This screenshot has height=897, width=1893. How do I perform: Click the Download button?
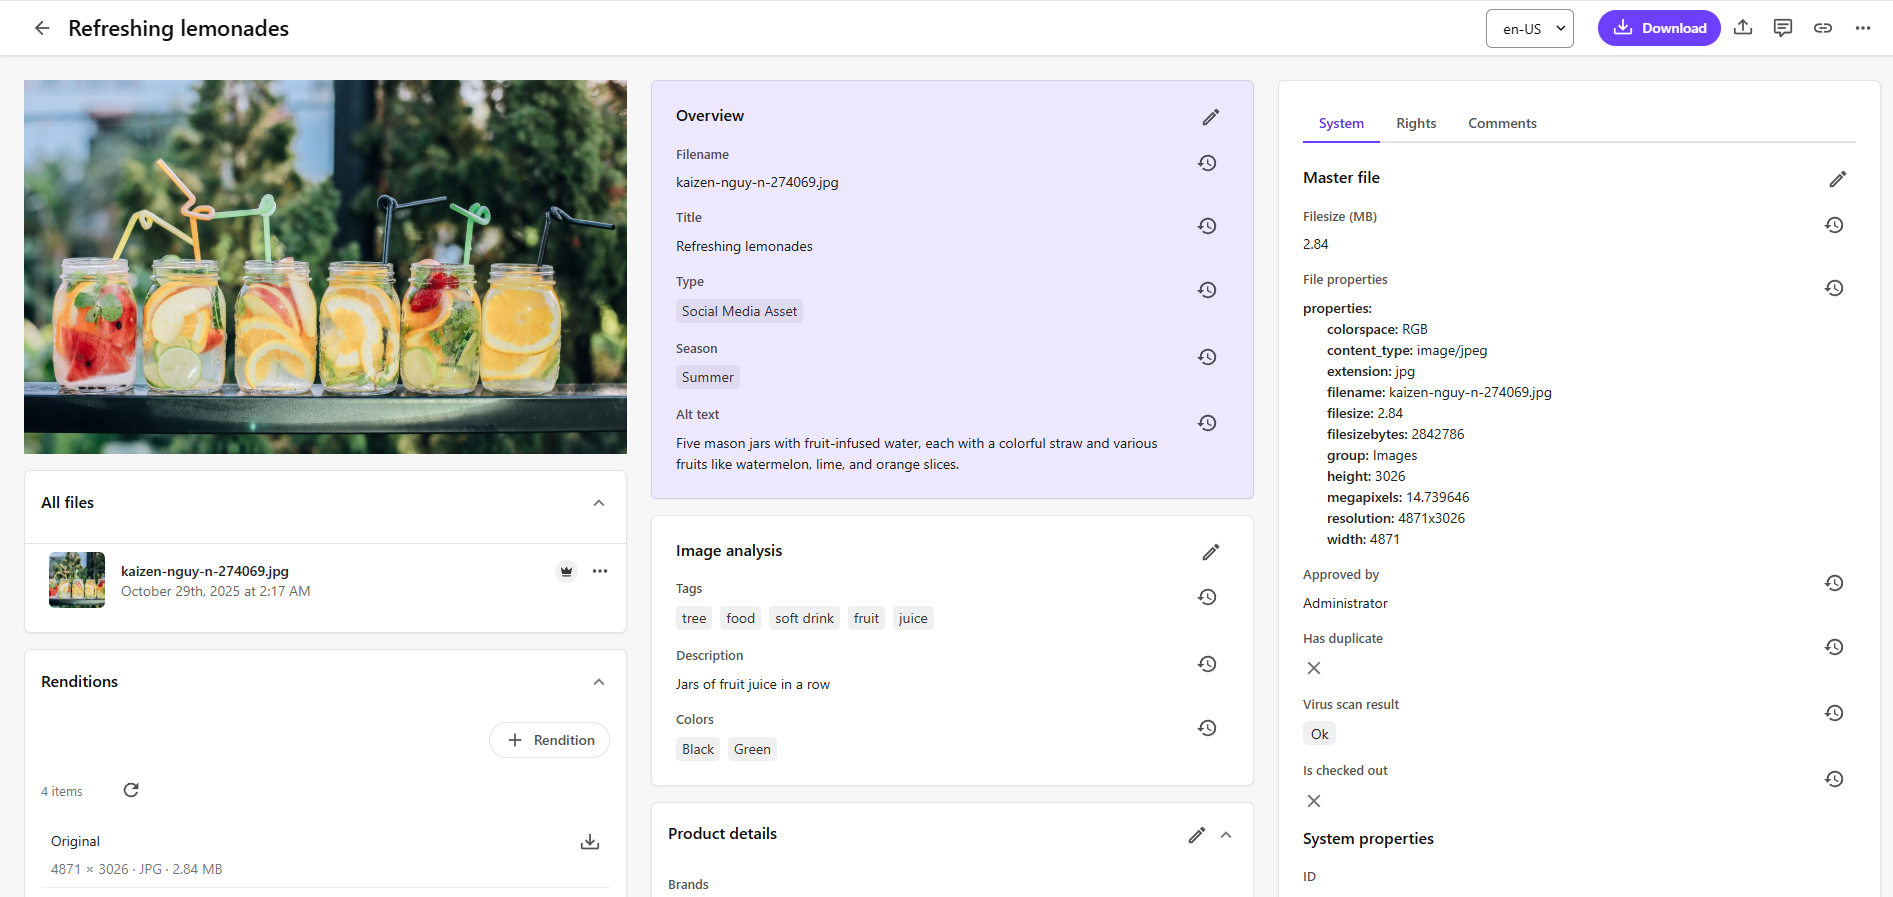pos(1659,28)
